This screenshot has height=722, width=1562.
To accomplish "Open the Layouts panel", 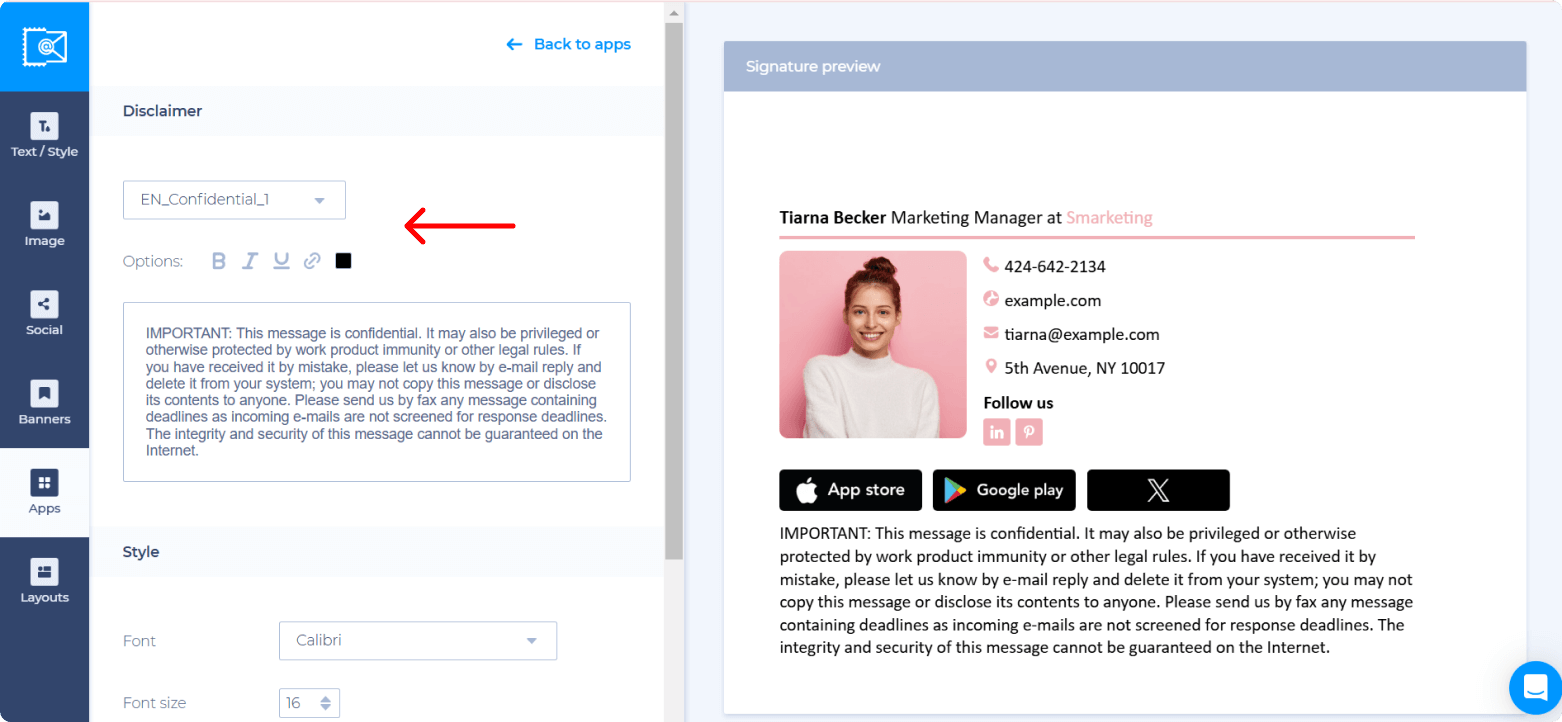I will coord(44,581).
